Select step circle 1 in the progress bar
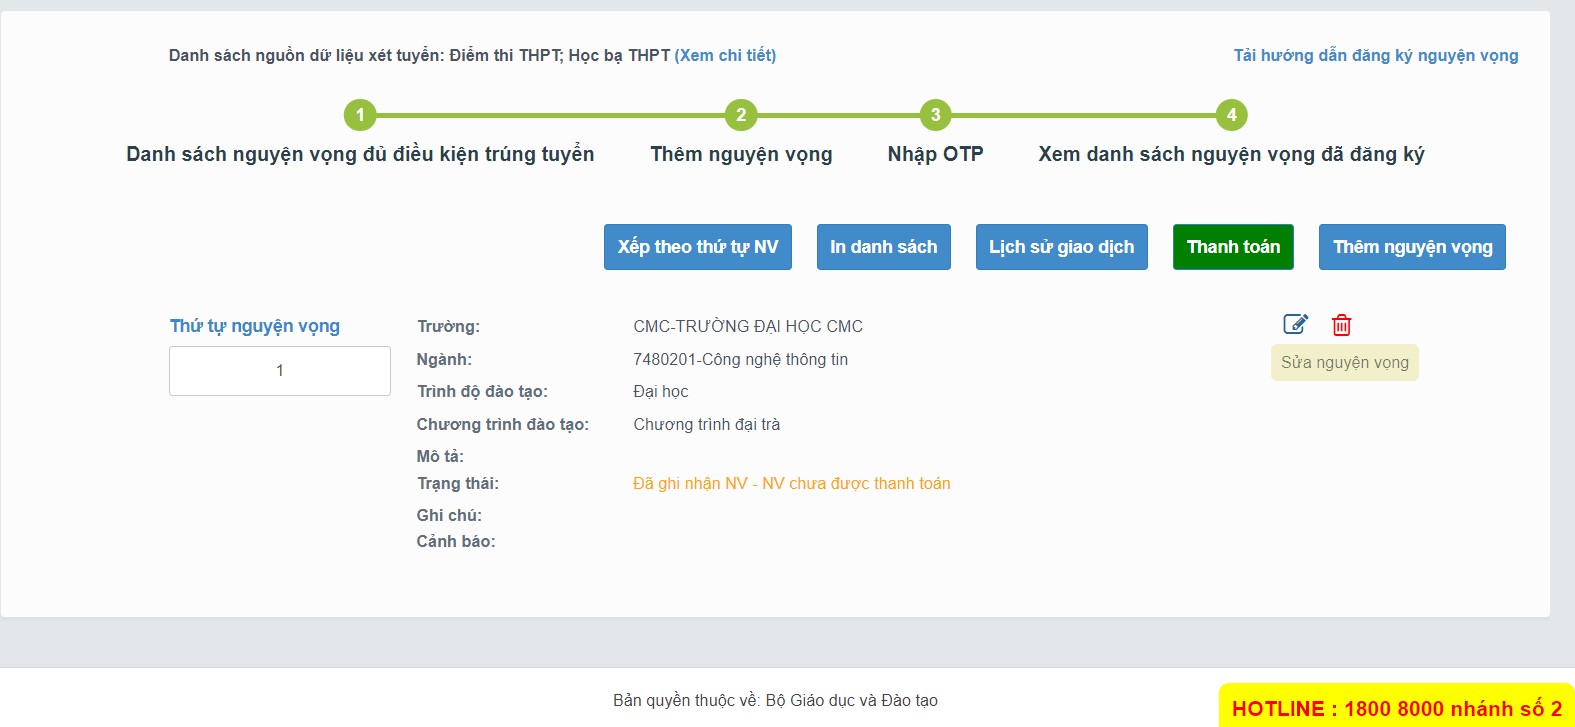This screenshot has width=1575, height=727. pyautogui.click(x=361, y=115)
